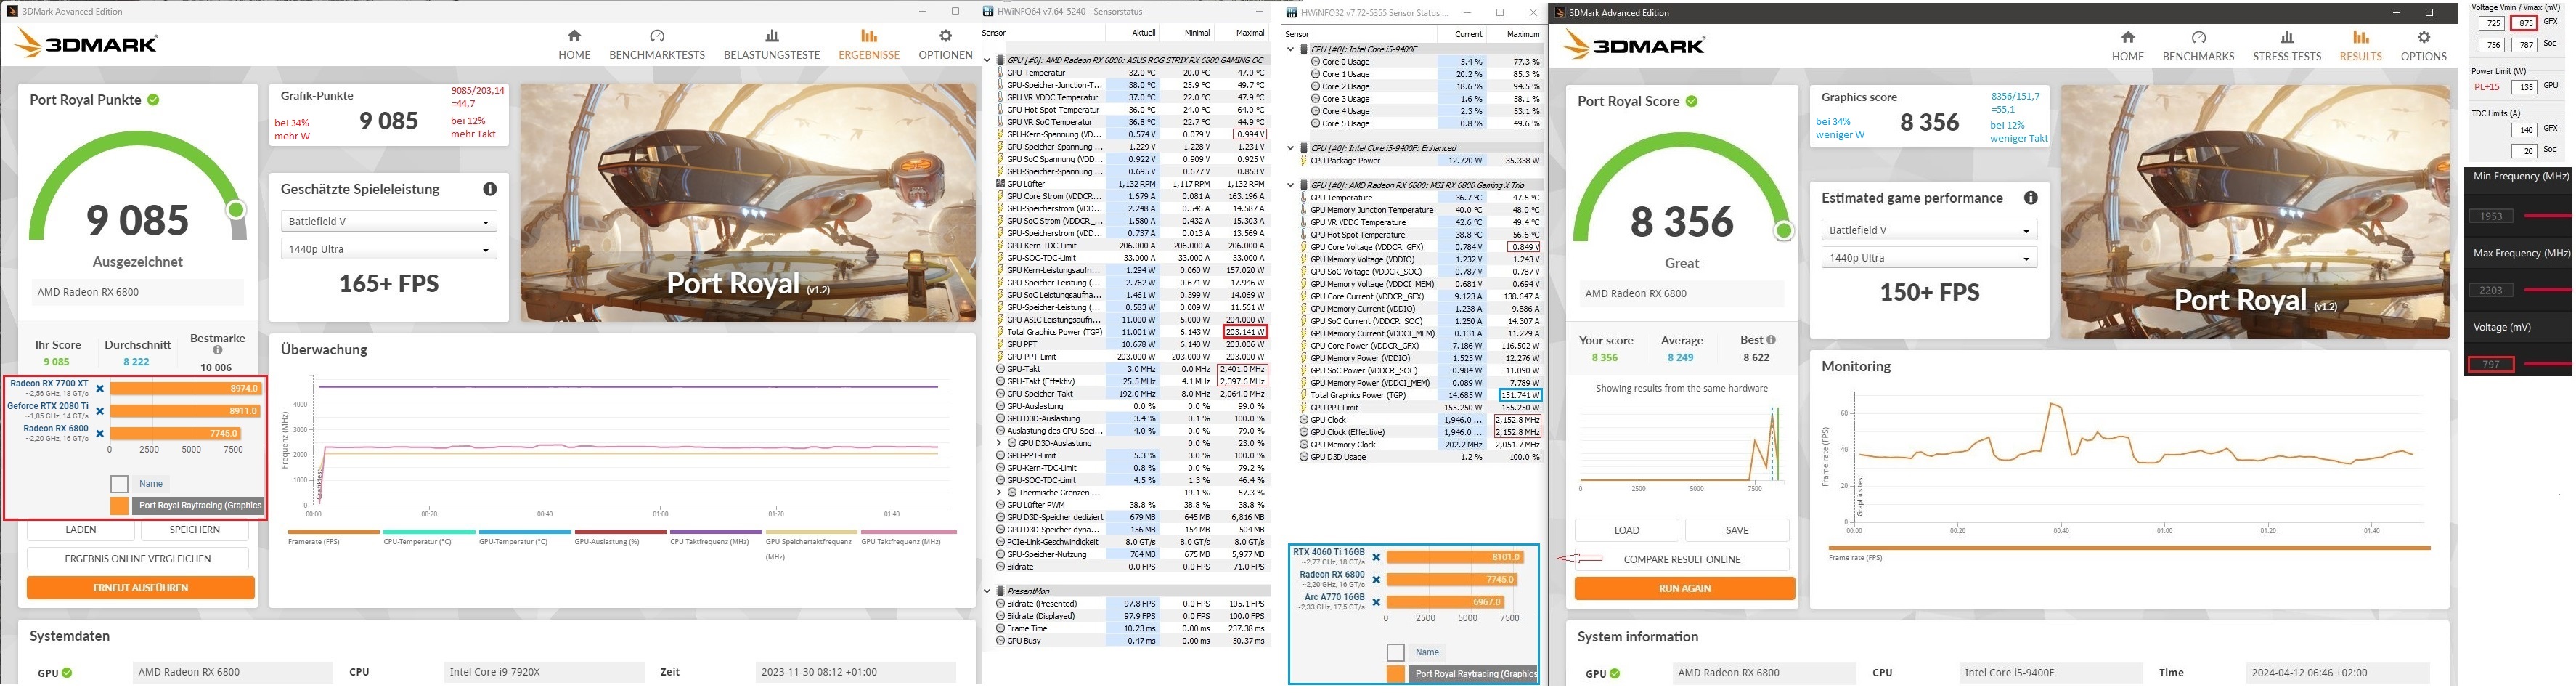Open the BENCHMARKS tab in English 3DMark
This screenshot has width=2576, height=693.
[x=2198, y=46]
